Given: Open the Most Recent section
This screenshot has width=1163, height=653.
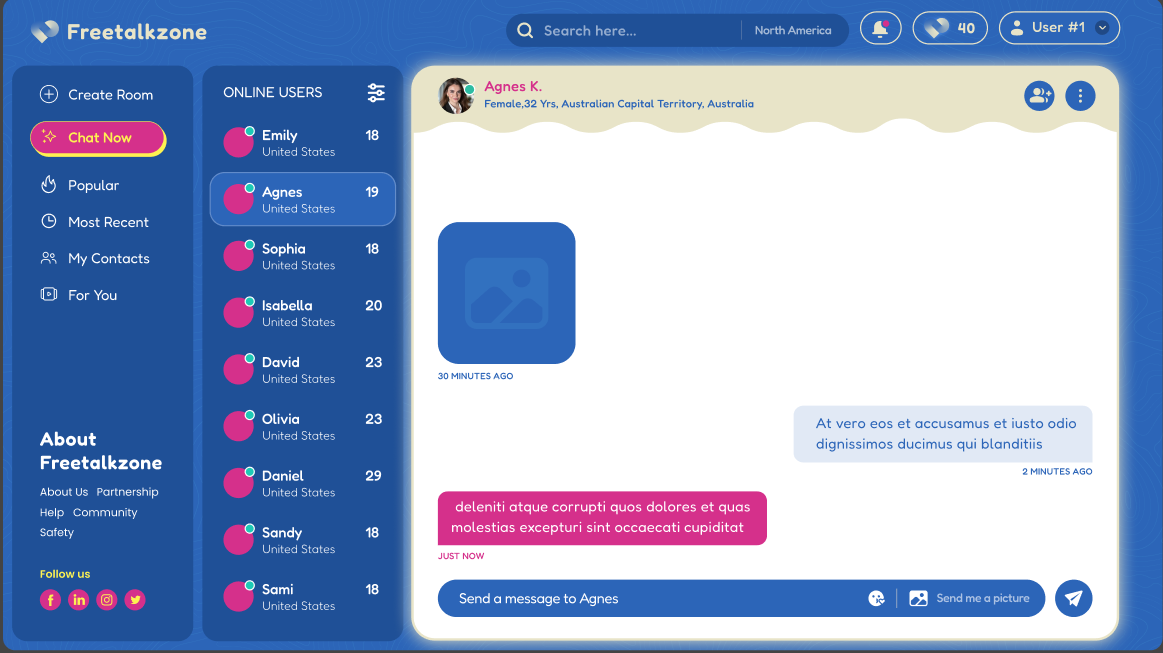Looking at the screenshot, I should (x=108, y=222).
